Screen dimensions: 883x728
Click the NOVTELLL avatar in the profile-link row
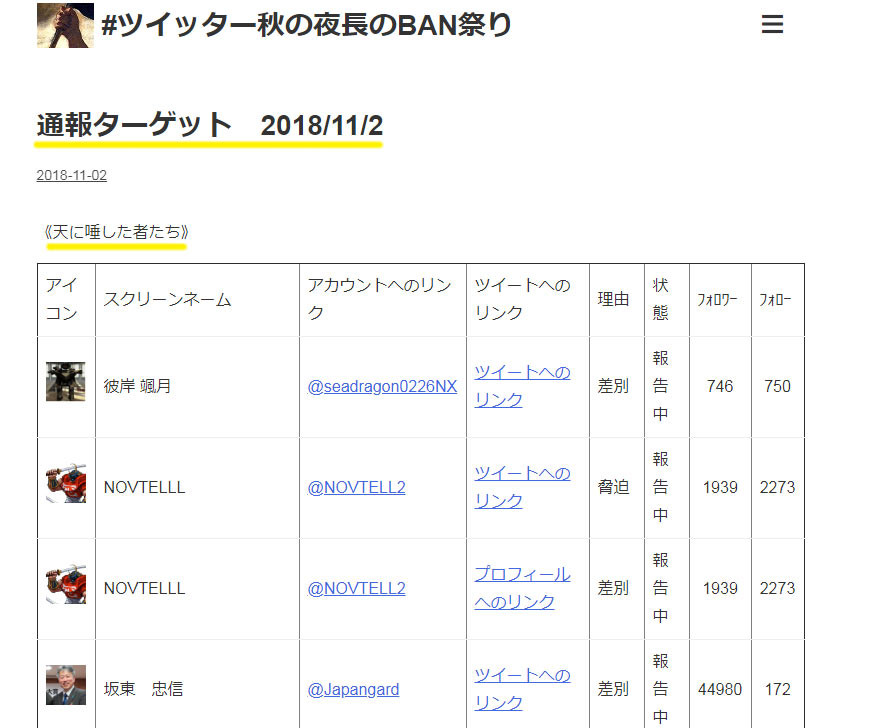click(66, 584)
